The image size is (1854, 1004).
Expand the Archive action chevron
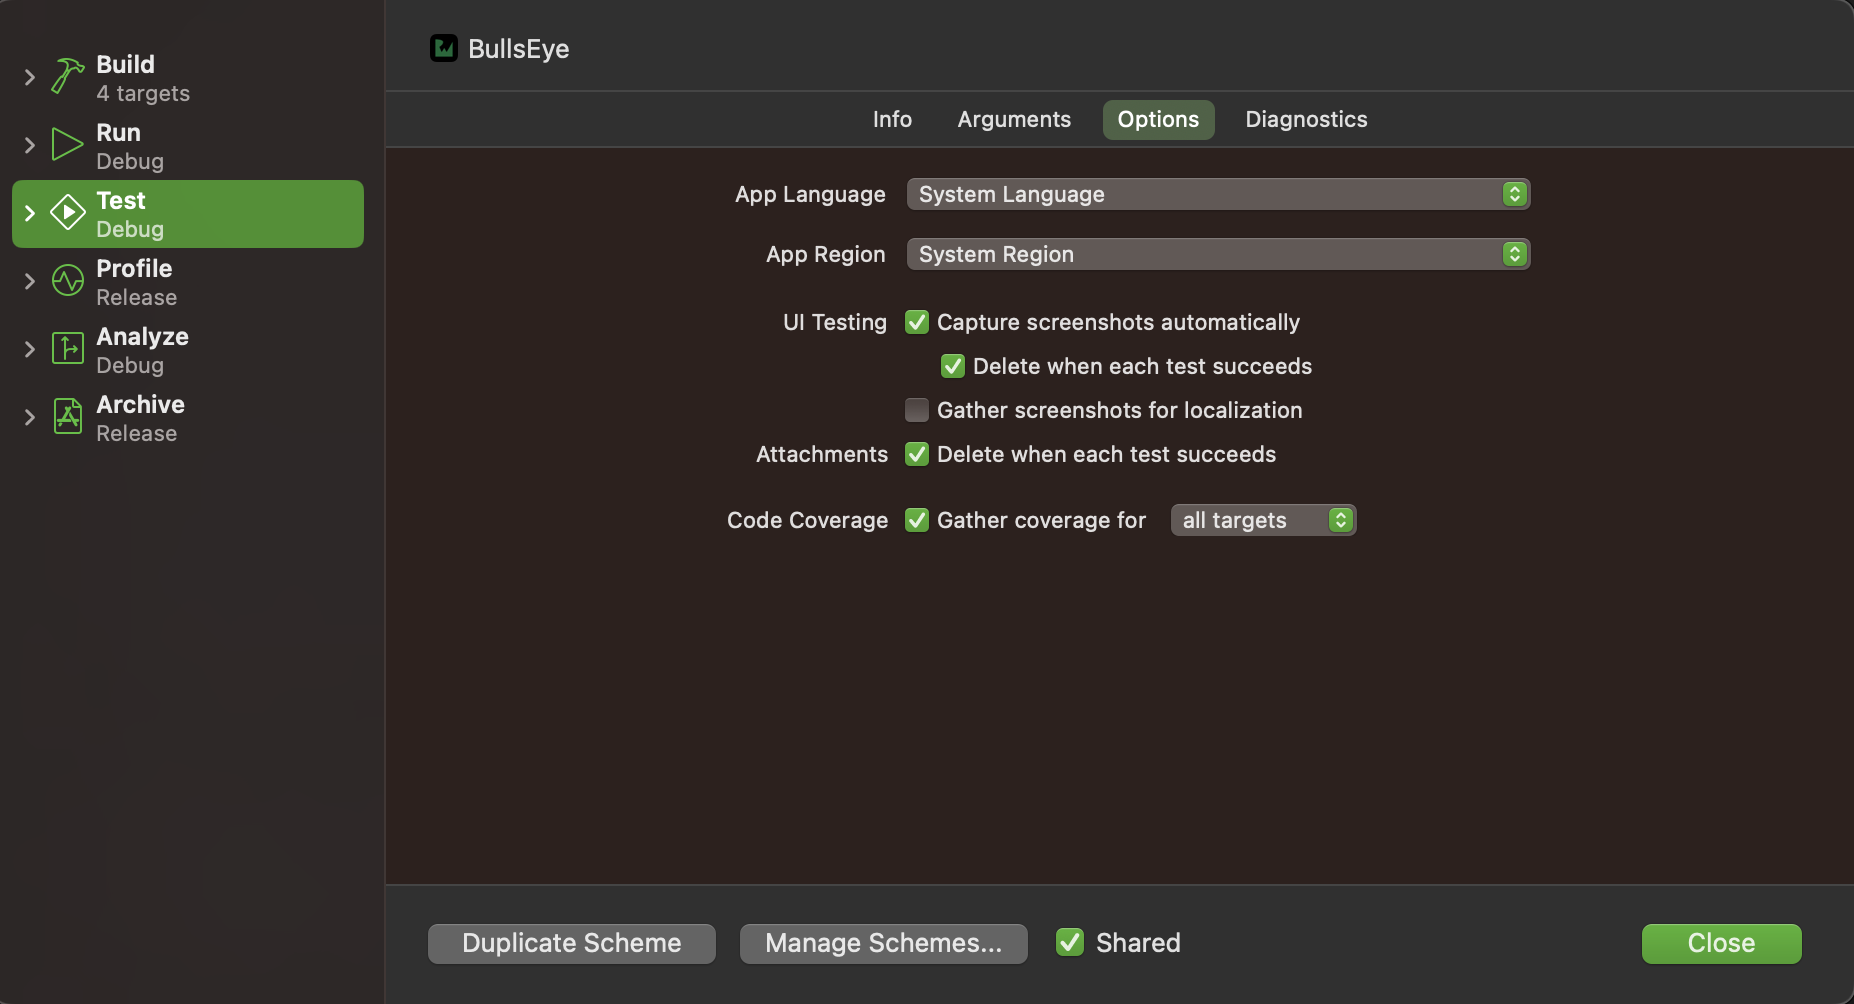tap(29, 417)
